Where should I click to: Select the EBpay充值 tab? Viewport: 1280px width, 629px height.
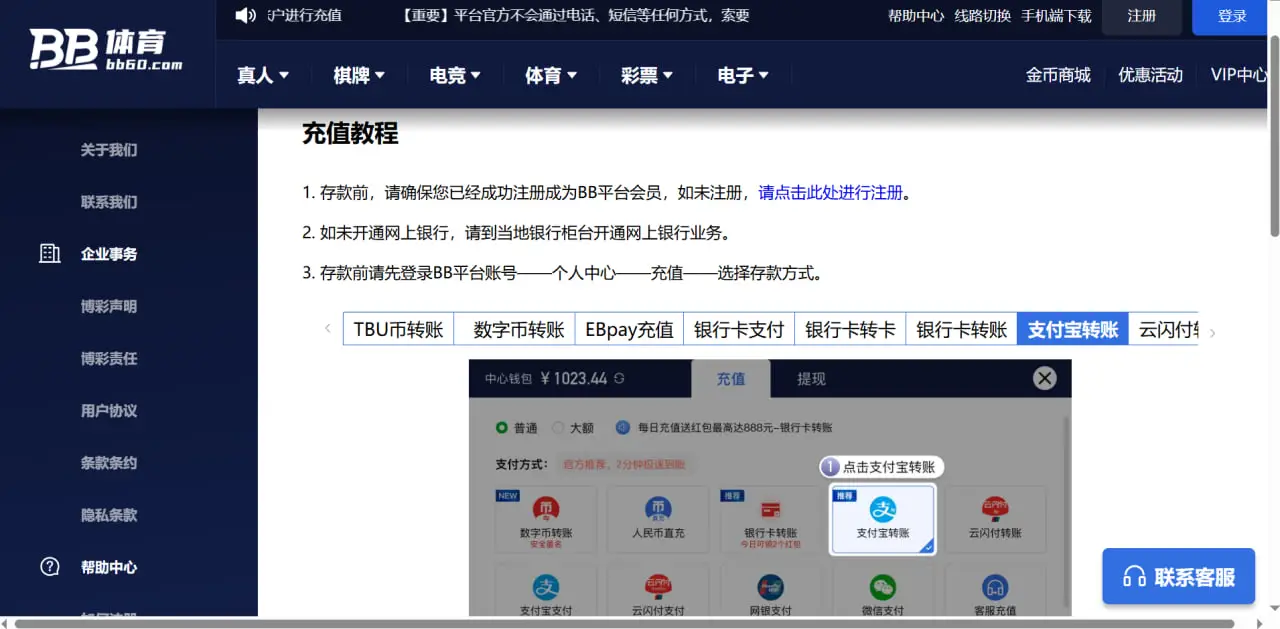click(629, 329)
